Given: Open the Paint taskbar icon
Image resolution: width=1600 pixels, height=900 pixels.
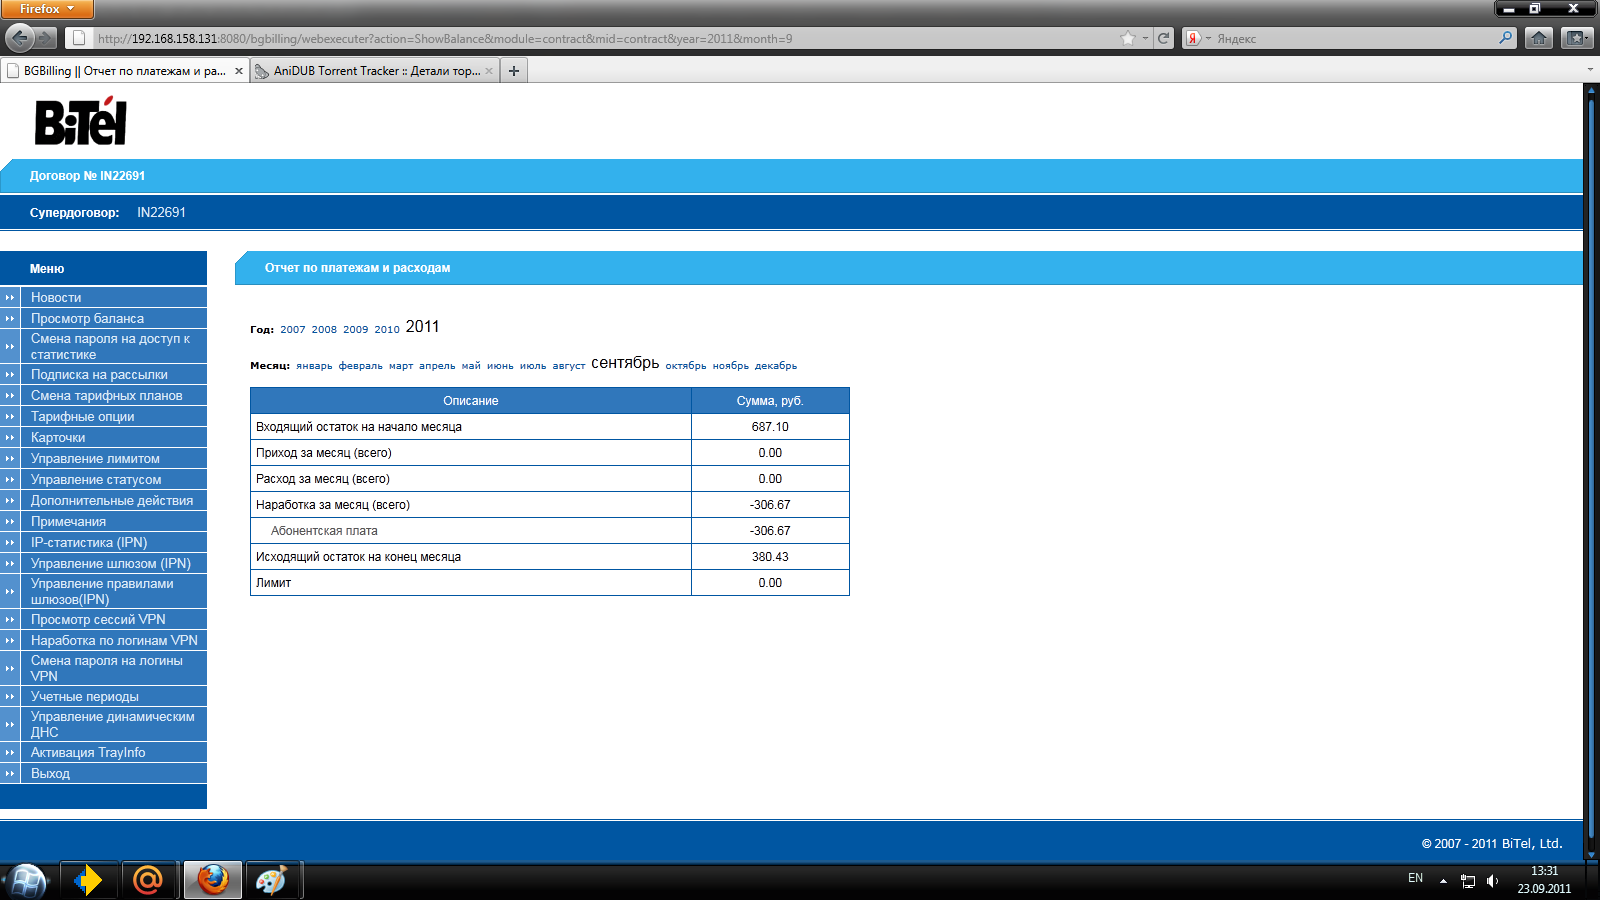Looking at the screenshot, I should pos(272,880).
